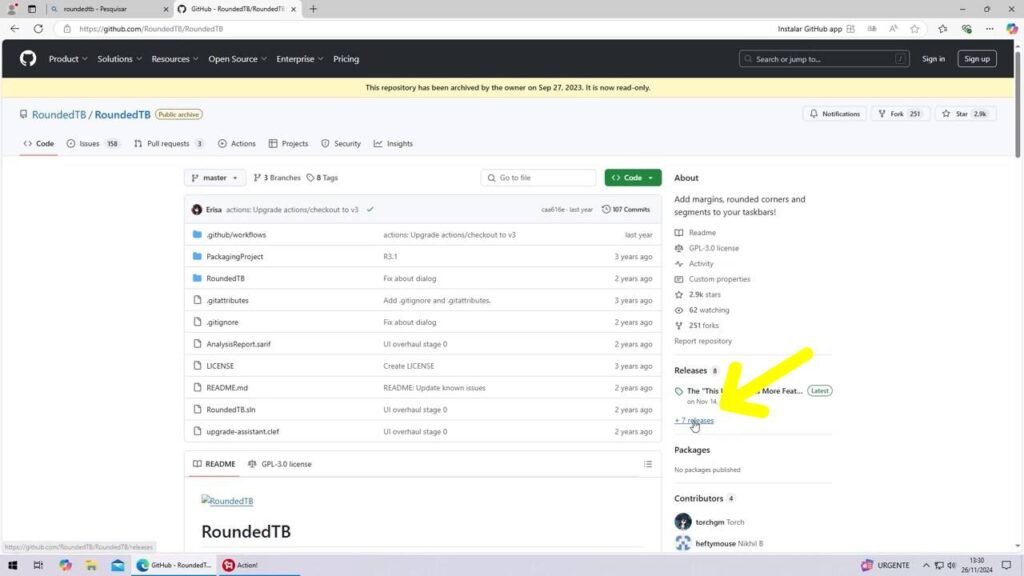1024x576 pixels.
Task: Click the Sign up button
Action: pyautogui.click(x=977, y=59)
